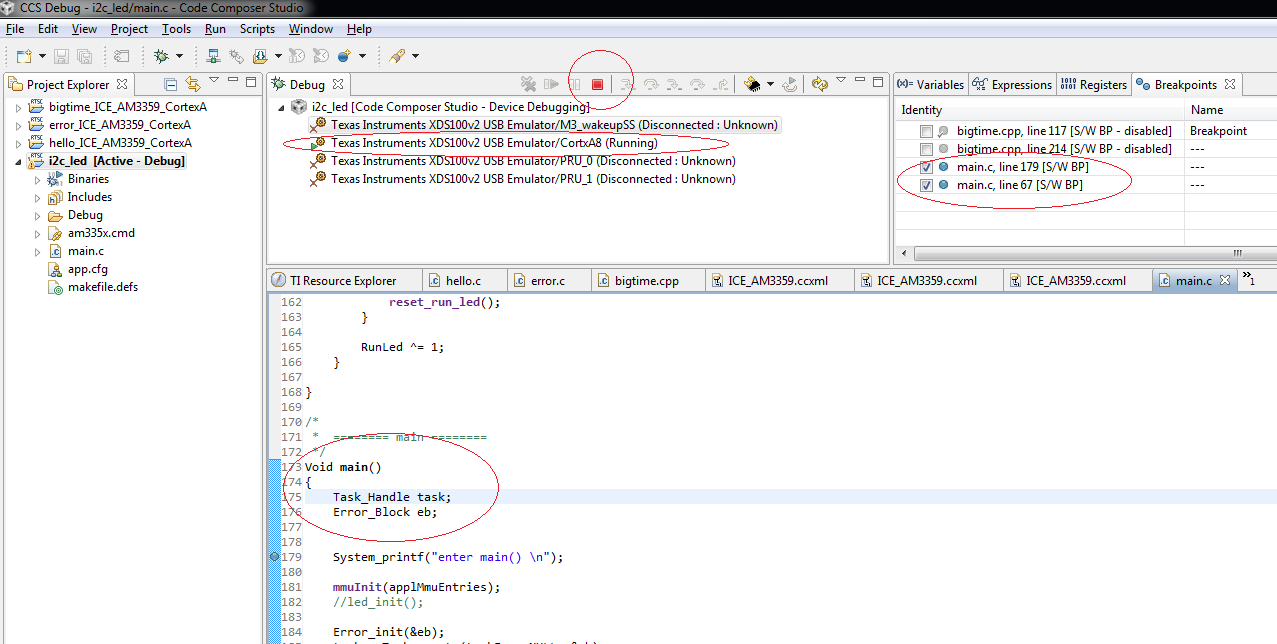Enable breakpoint bigtime.cpp, line 214
Image resolution: width=1277 pixels, height=644 pixels.
(x=927, y=149)
